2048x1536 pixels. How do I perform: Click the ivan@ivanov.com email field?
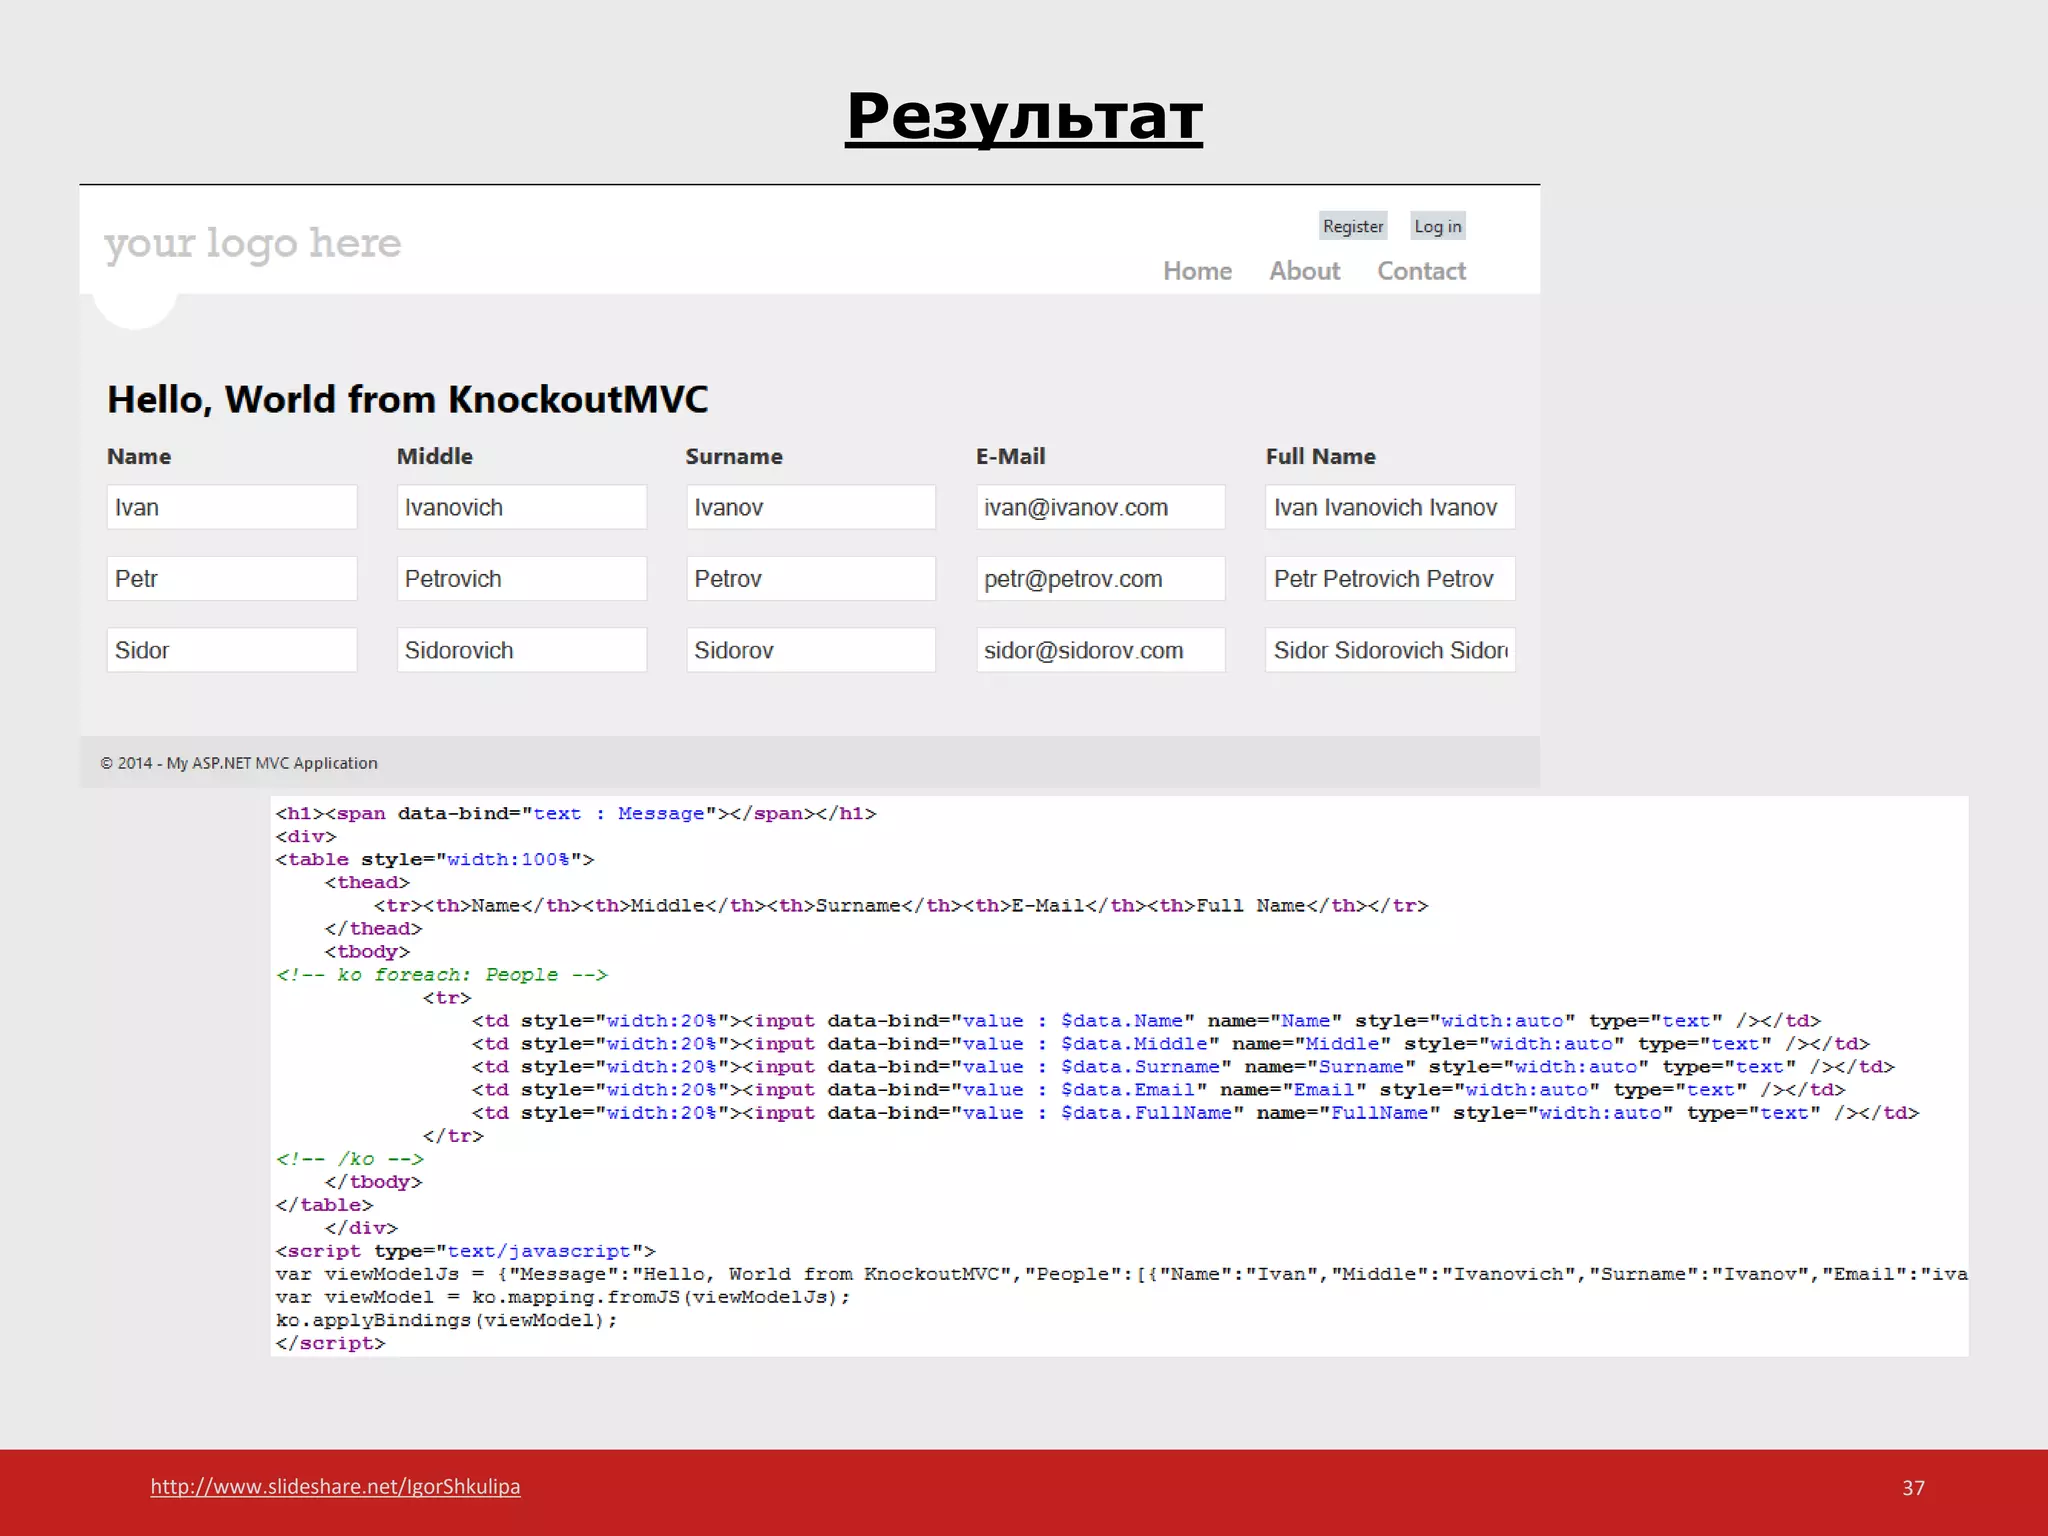(x=1100, y=507)
